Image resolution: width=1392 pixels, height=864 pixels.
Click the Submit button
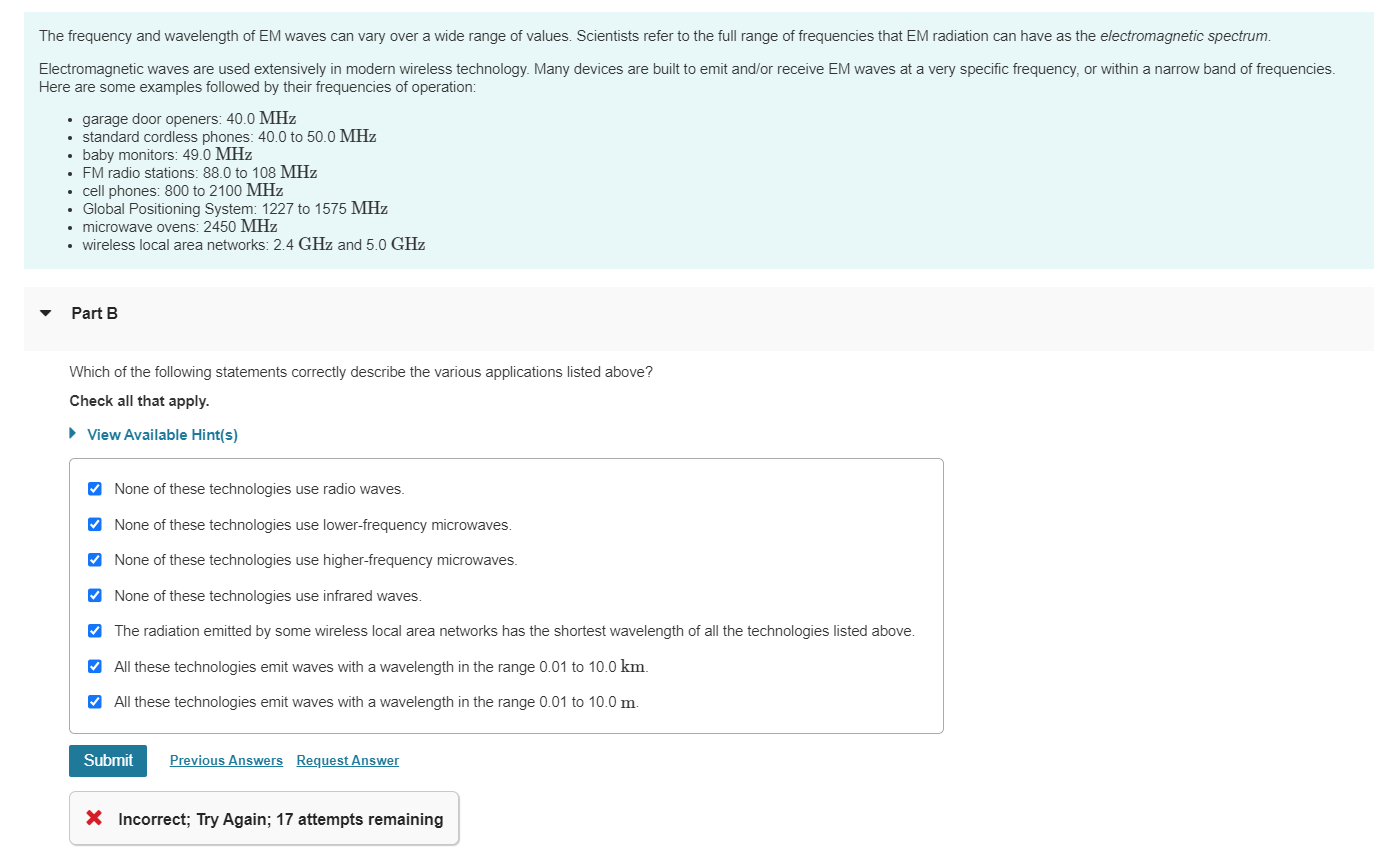pyautogui.click(x=108, y=761)
